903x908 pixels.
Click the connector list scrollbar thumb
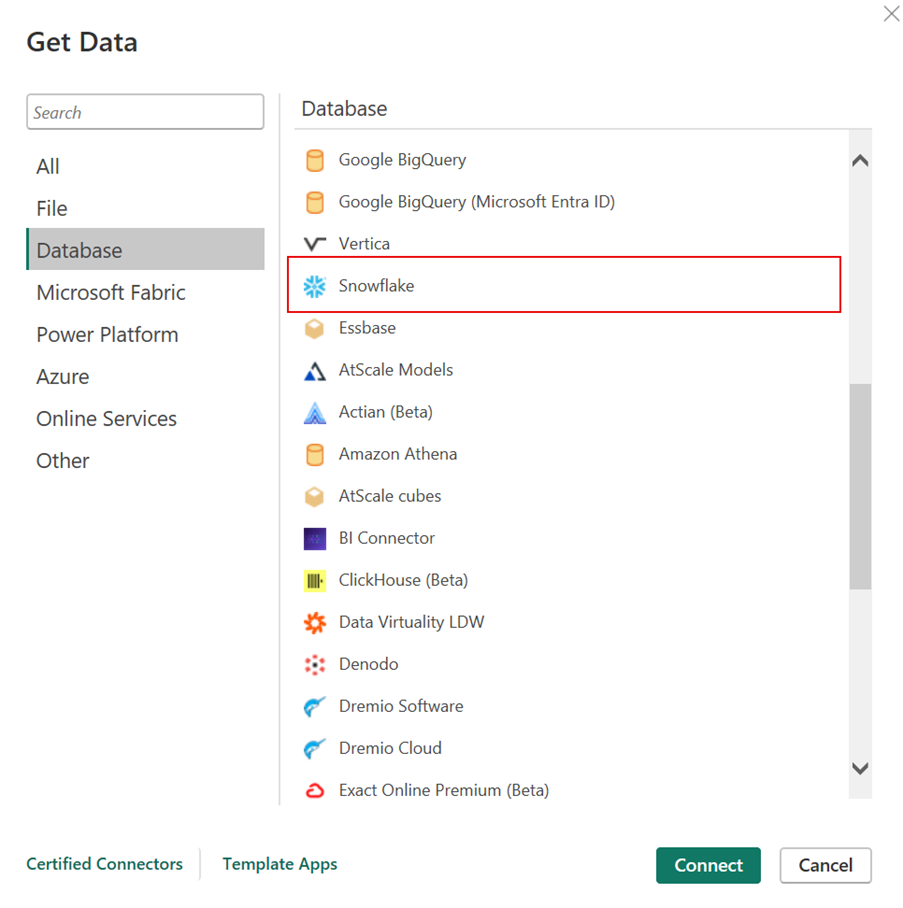[860, 486]
